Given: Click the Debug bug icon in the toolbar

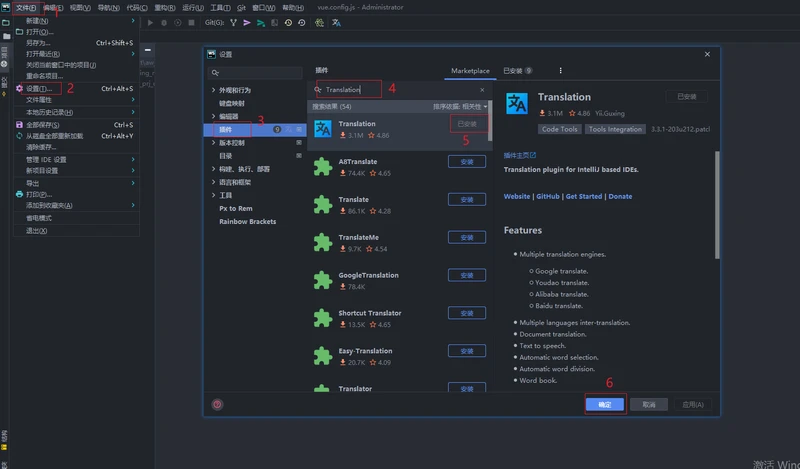Looking at the screenshot, I should click(164, 22).
